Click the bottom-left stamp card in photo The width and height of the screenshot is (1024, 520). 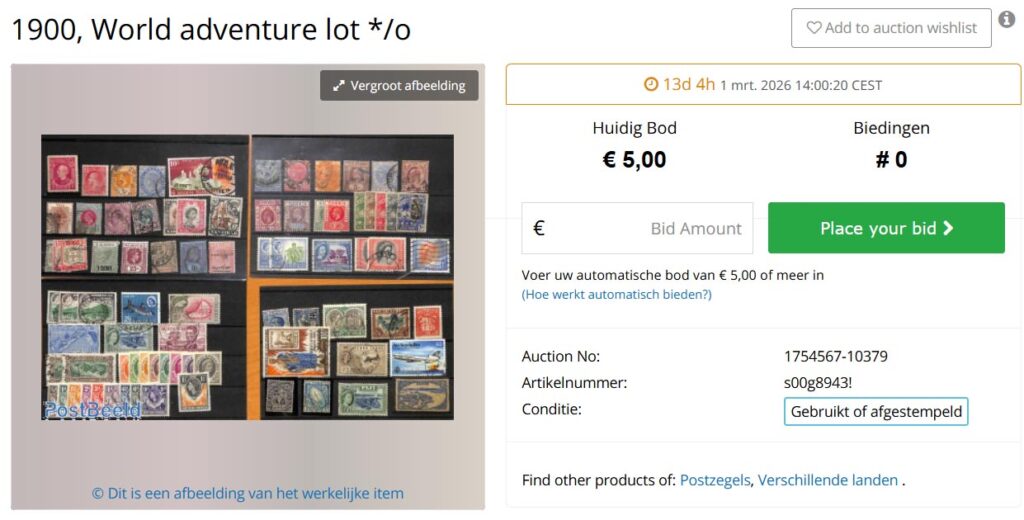click(144, 350)
